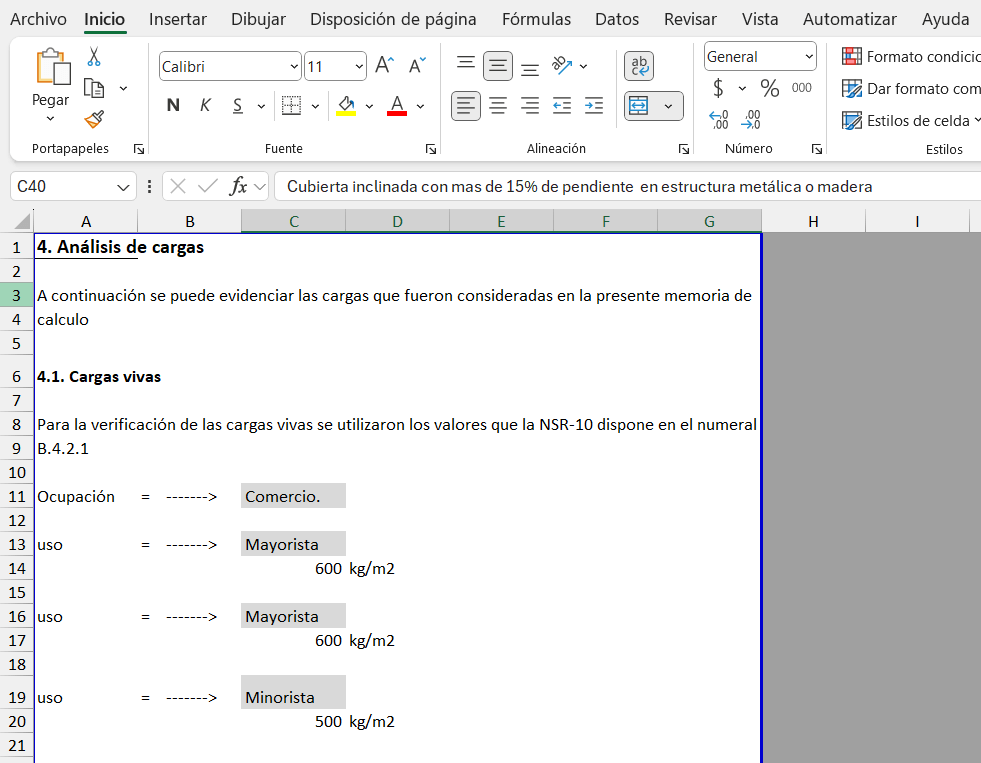Click the Wrap Text icon
Viewport: 981px width, 763px height.
639,66
